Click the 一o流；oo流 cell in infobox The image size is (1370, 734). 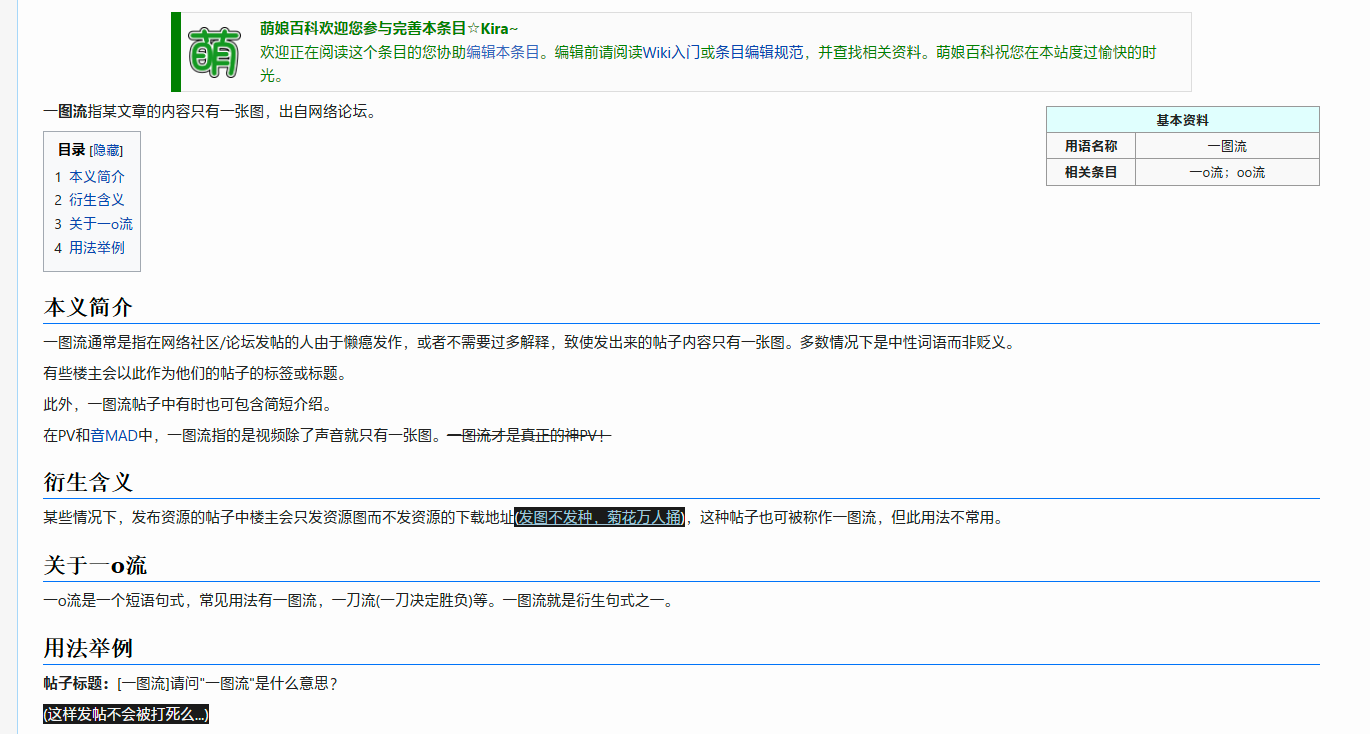1226,172
